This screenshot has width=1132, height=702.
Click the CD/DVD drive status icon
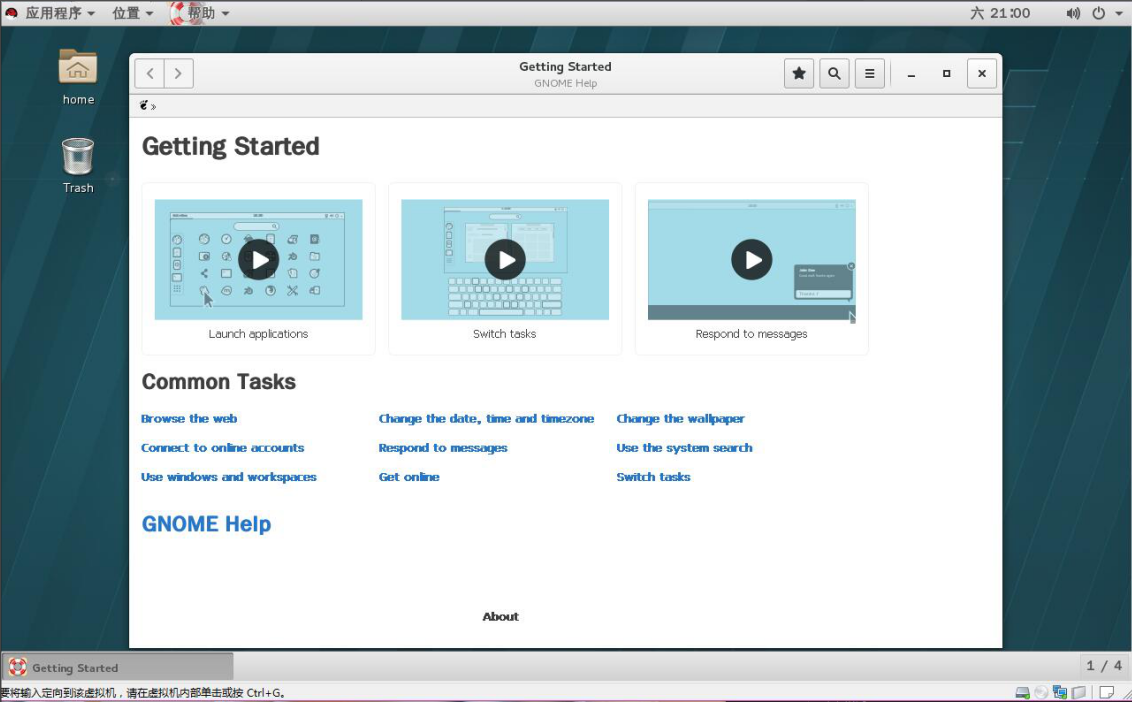[x=1041, y=692]
